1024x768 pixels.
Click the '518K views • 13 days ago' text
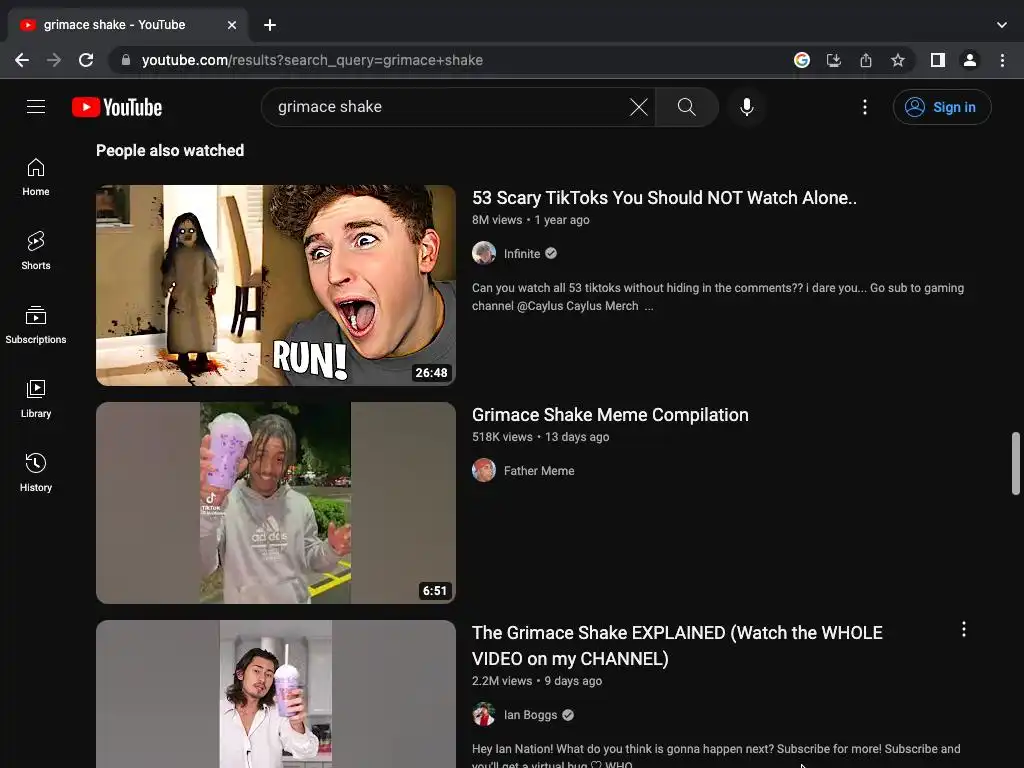pyautogui.click(x=541, y=437)
